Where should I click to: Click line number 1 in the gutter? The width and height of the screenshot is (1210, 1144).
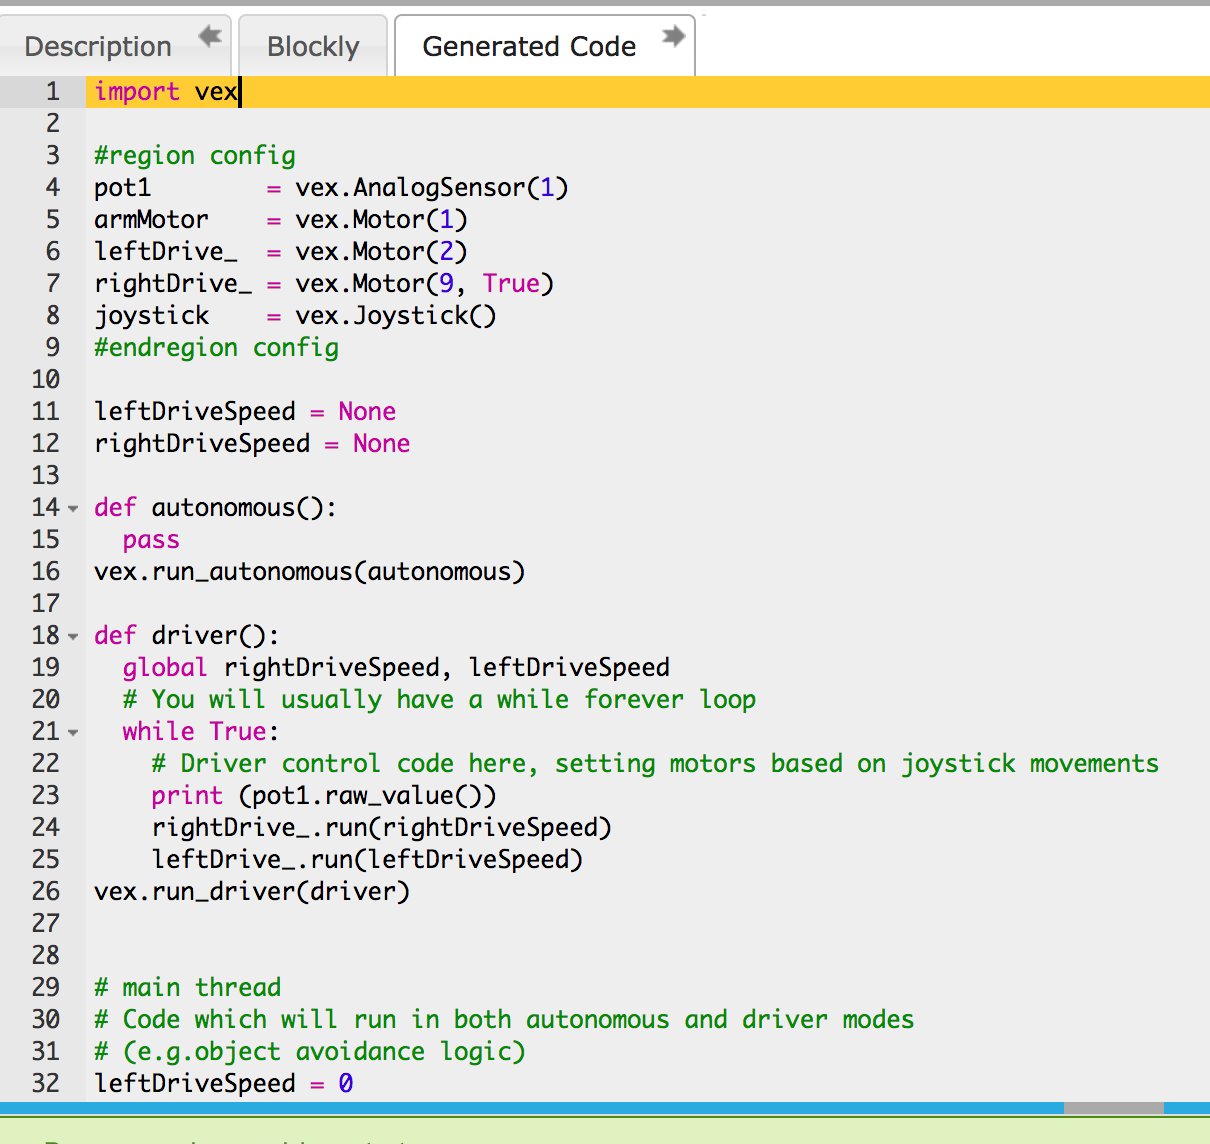click(x=53, y=92)
